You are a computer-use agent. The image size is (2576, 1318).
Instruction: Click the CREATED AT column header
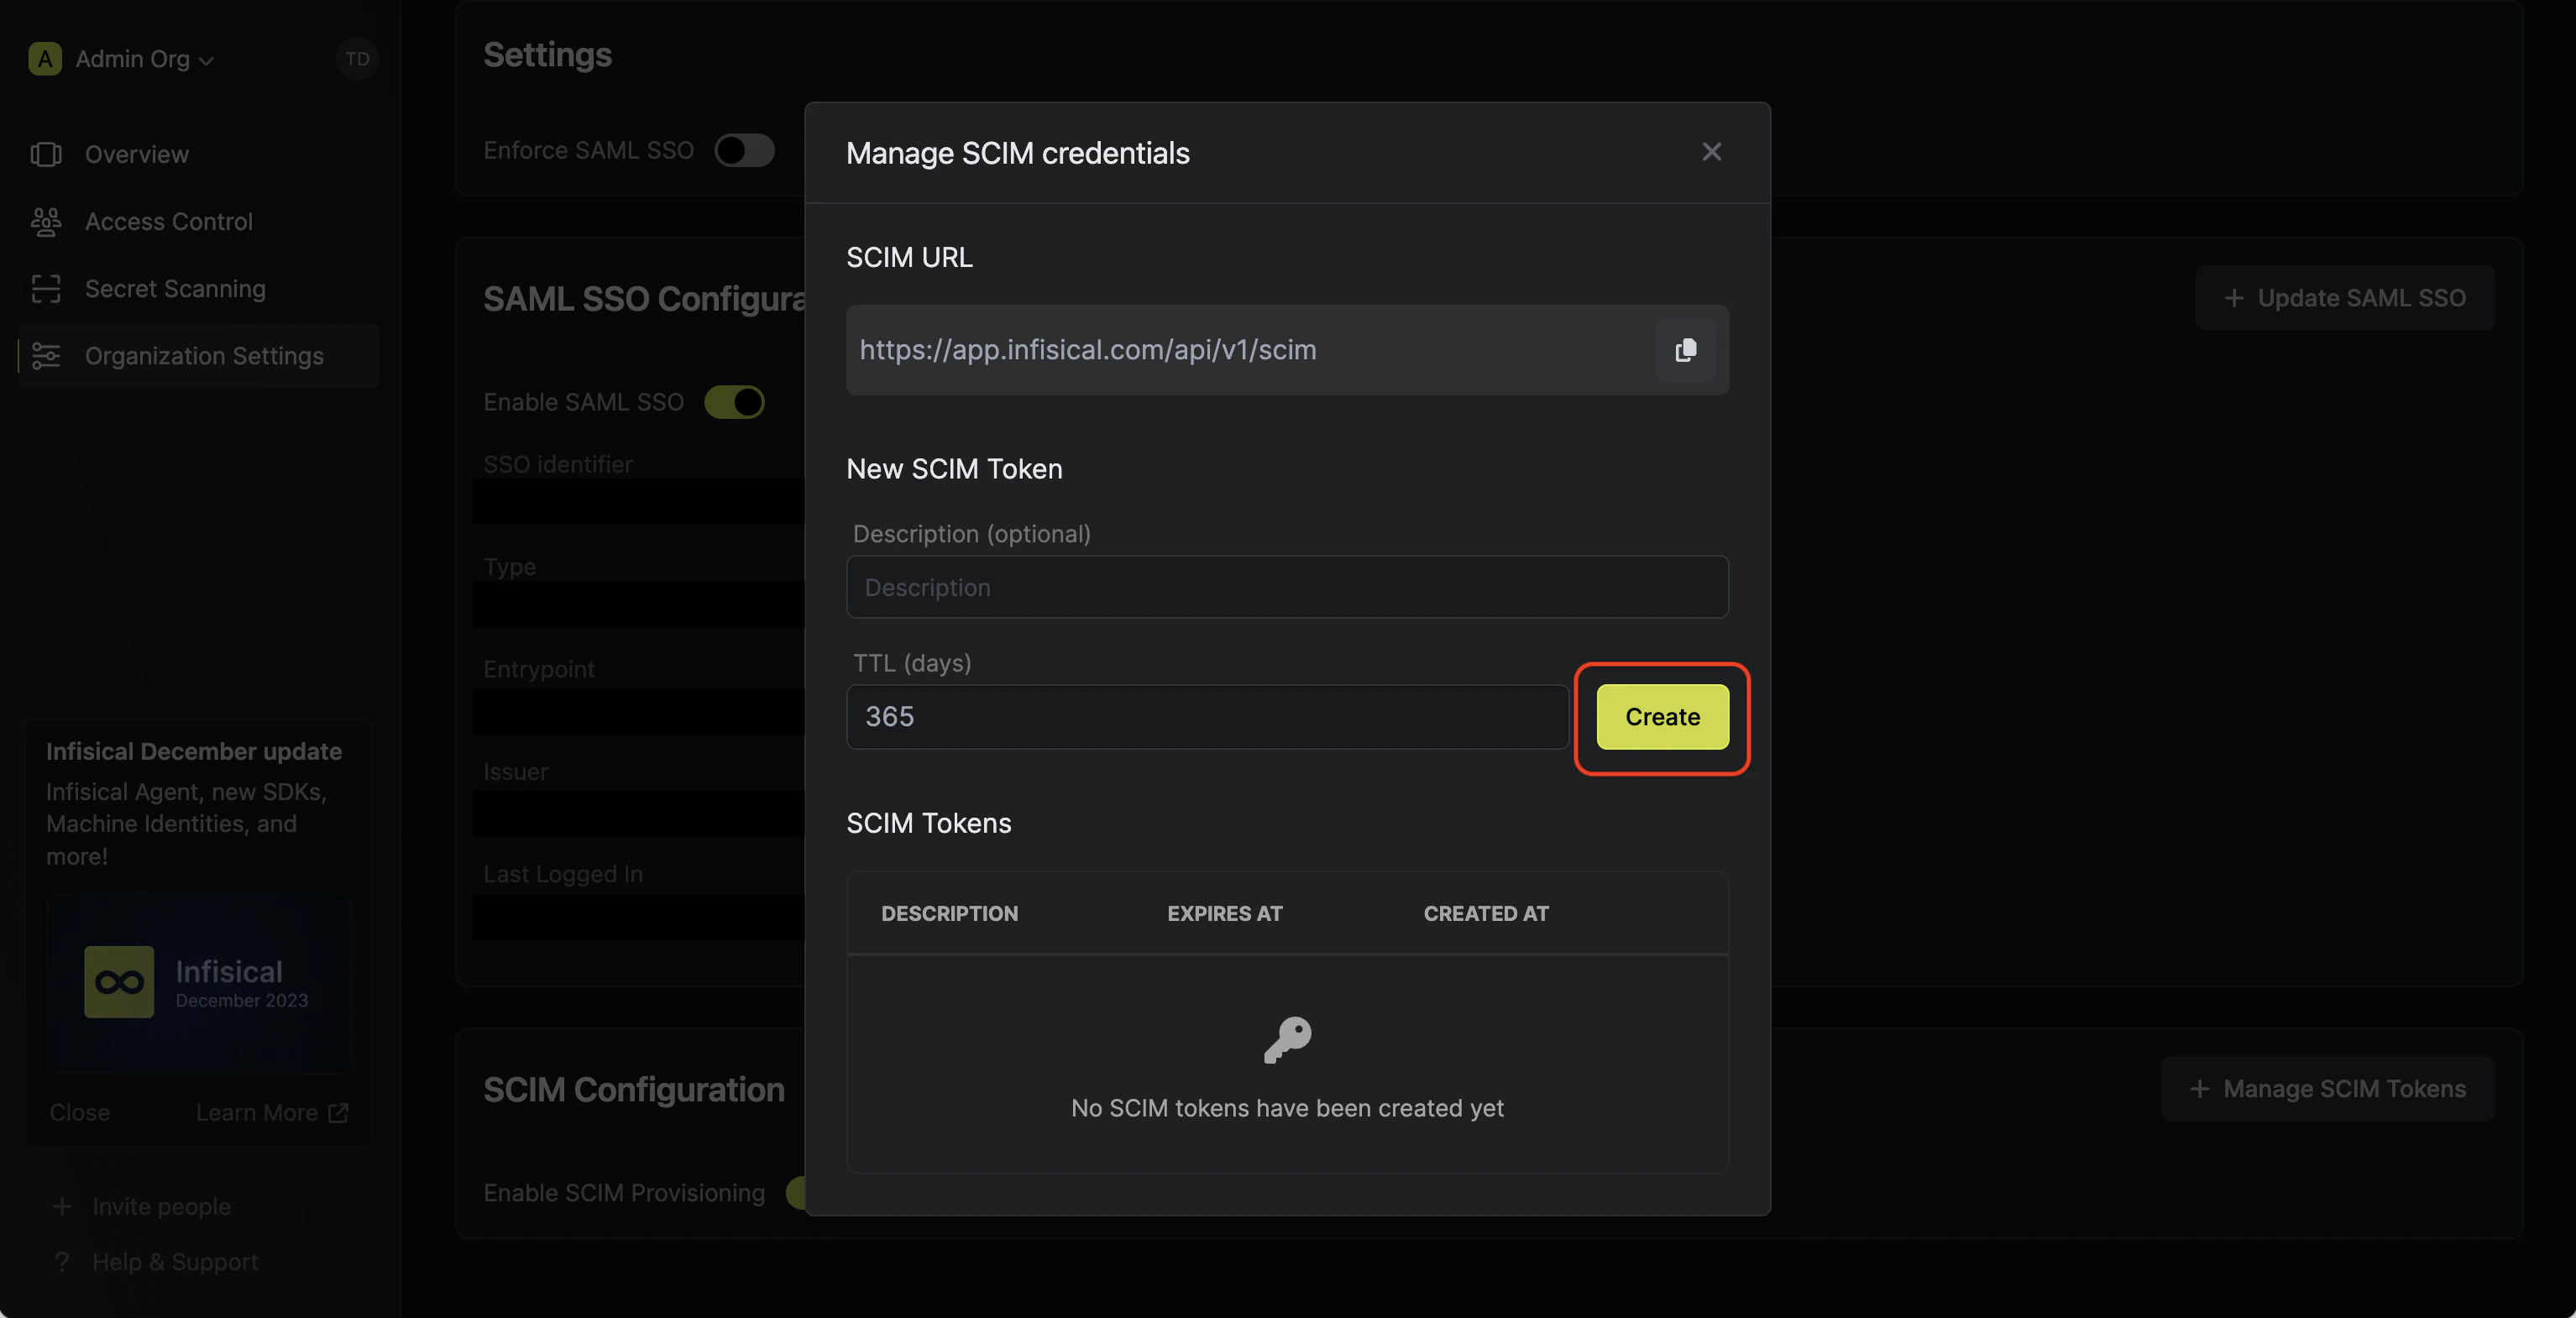[x=1485, y=913]
